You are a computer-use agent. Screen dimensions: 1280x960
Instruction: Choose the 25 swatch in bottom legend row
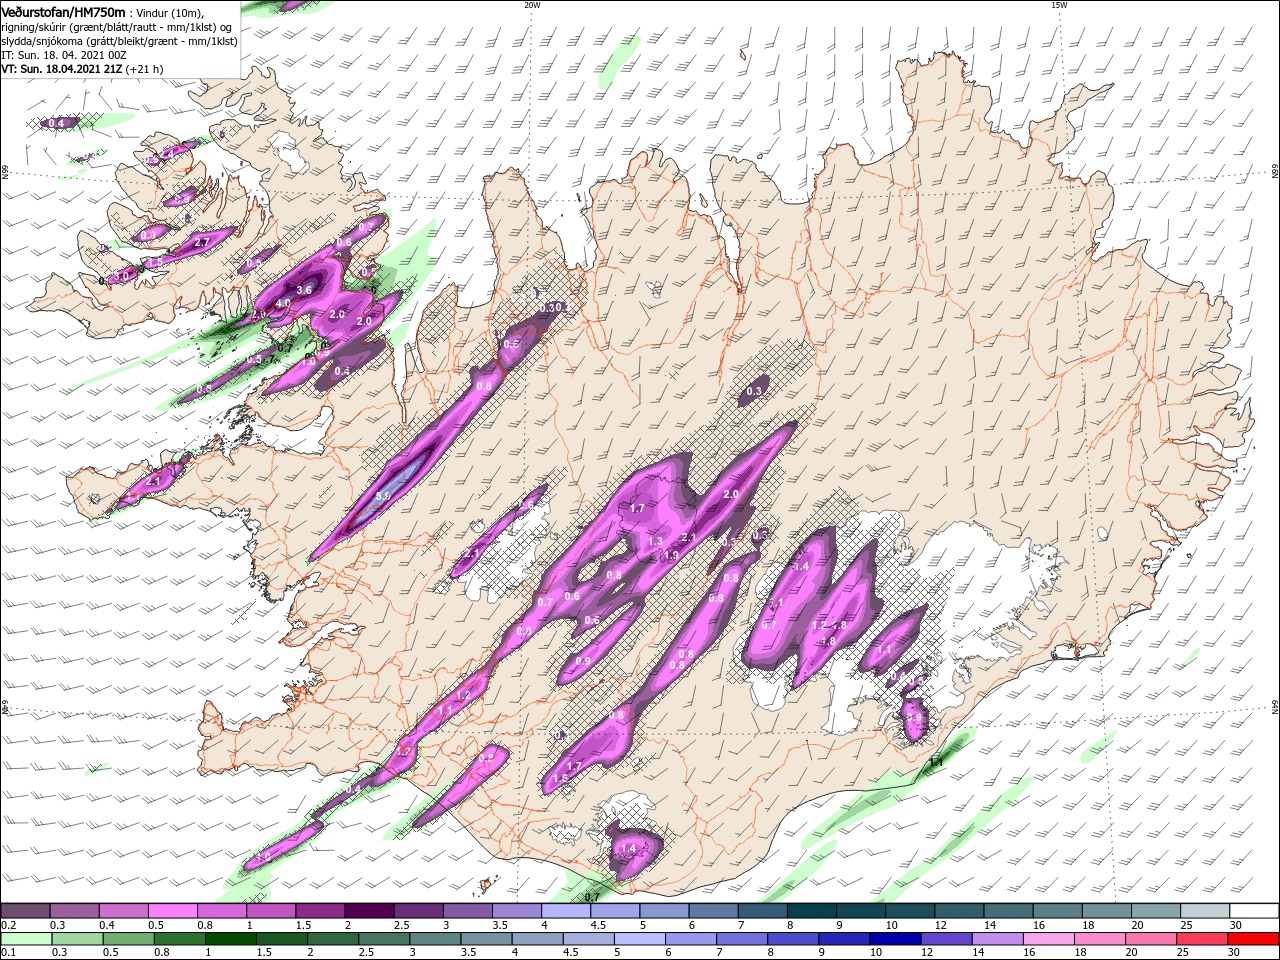tap(1203, 939)
